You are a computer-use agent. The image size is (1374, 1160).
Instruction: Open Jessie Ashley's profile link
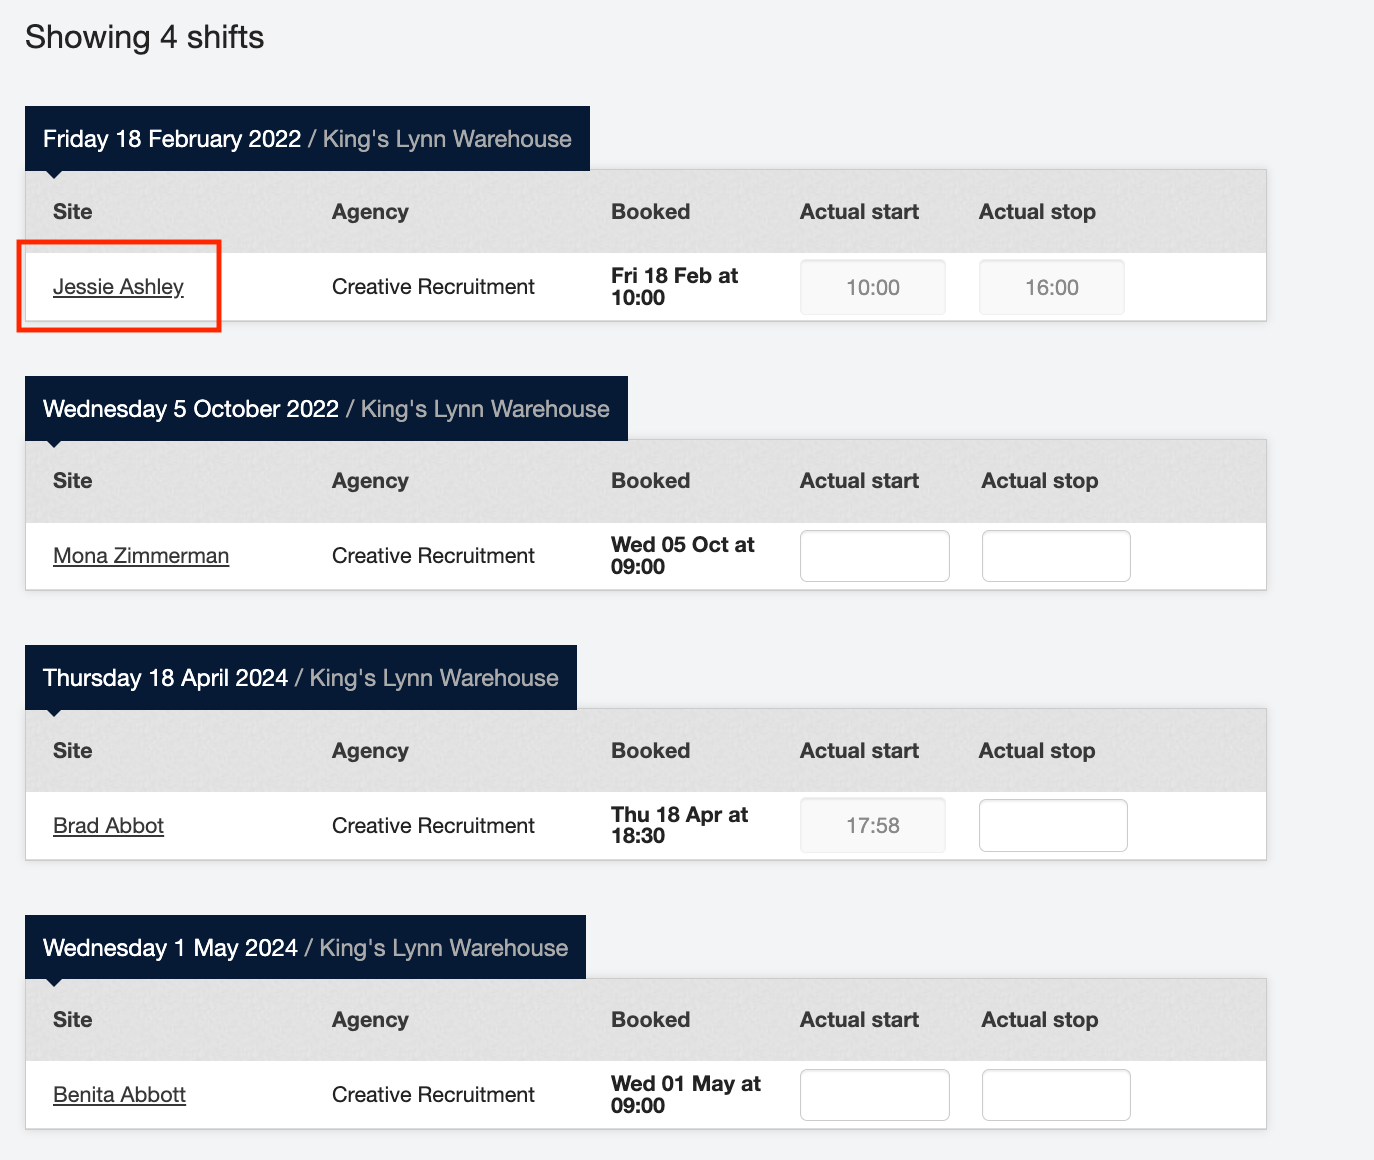[x=118, y=287]
